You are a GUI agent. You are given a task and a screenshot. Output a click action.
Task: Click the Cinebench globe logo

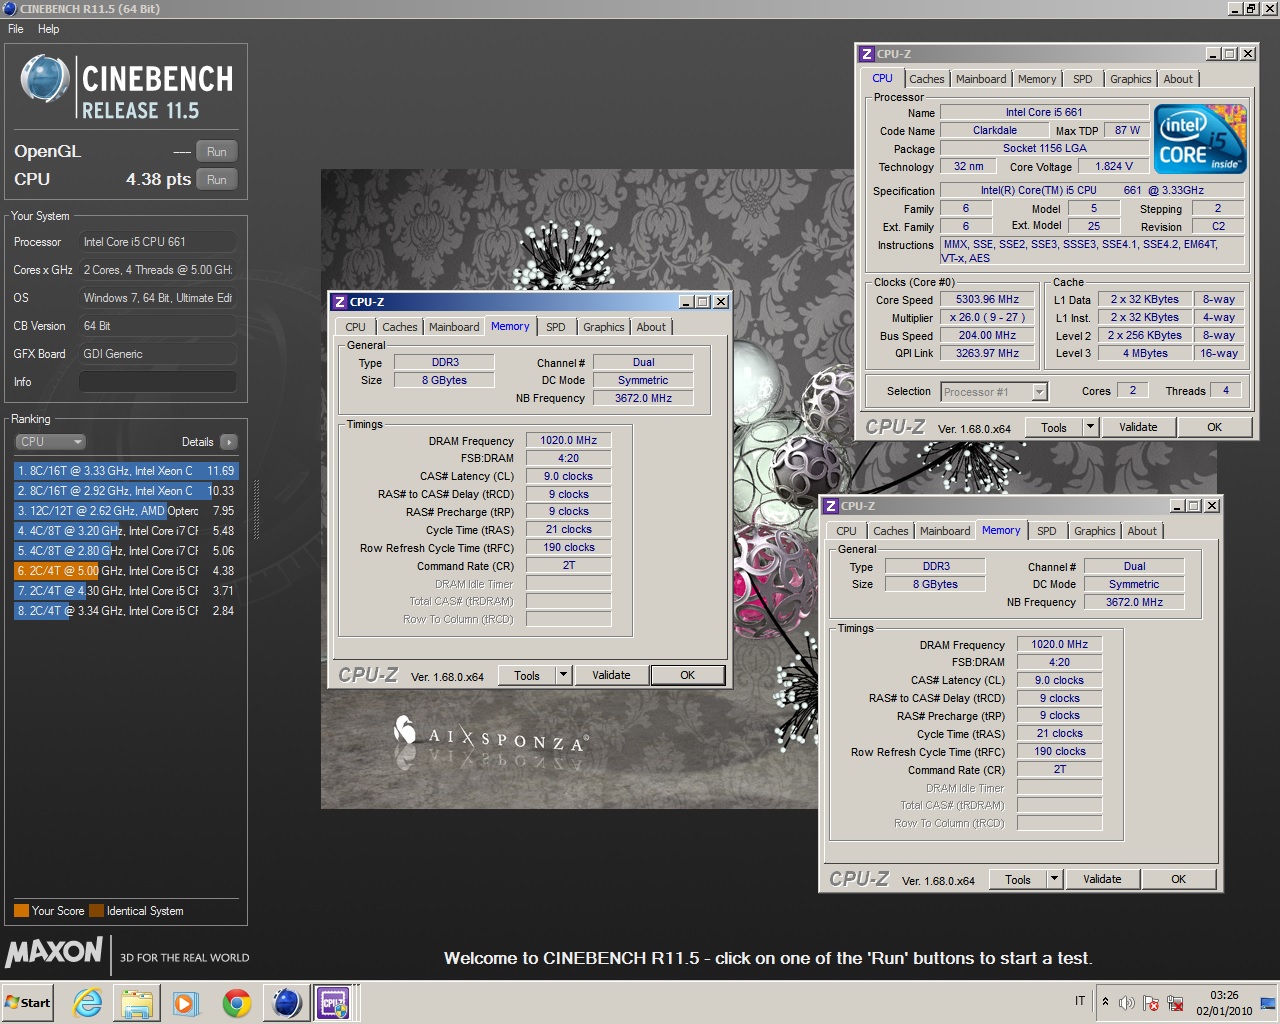[44, 80]
